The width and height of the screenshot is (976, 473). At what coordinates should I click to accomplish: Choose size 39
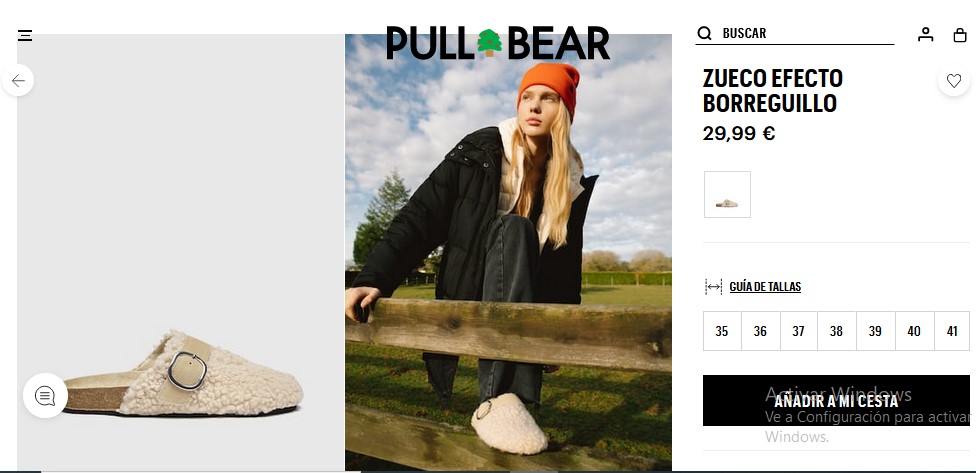click(x=875, y=331)
